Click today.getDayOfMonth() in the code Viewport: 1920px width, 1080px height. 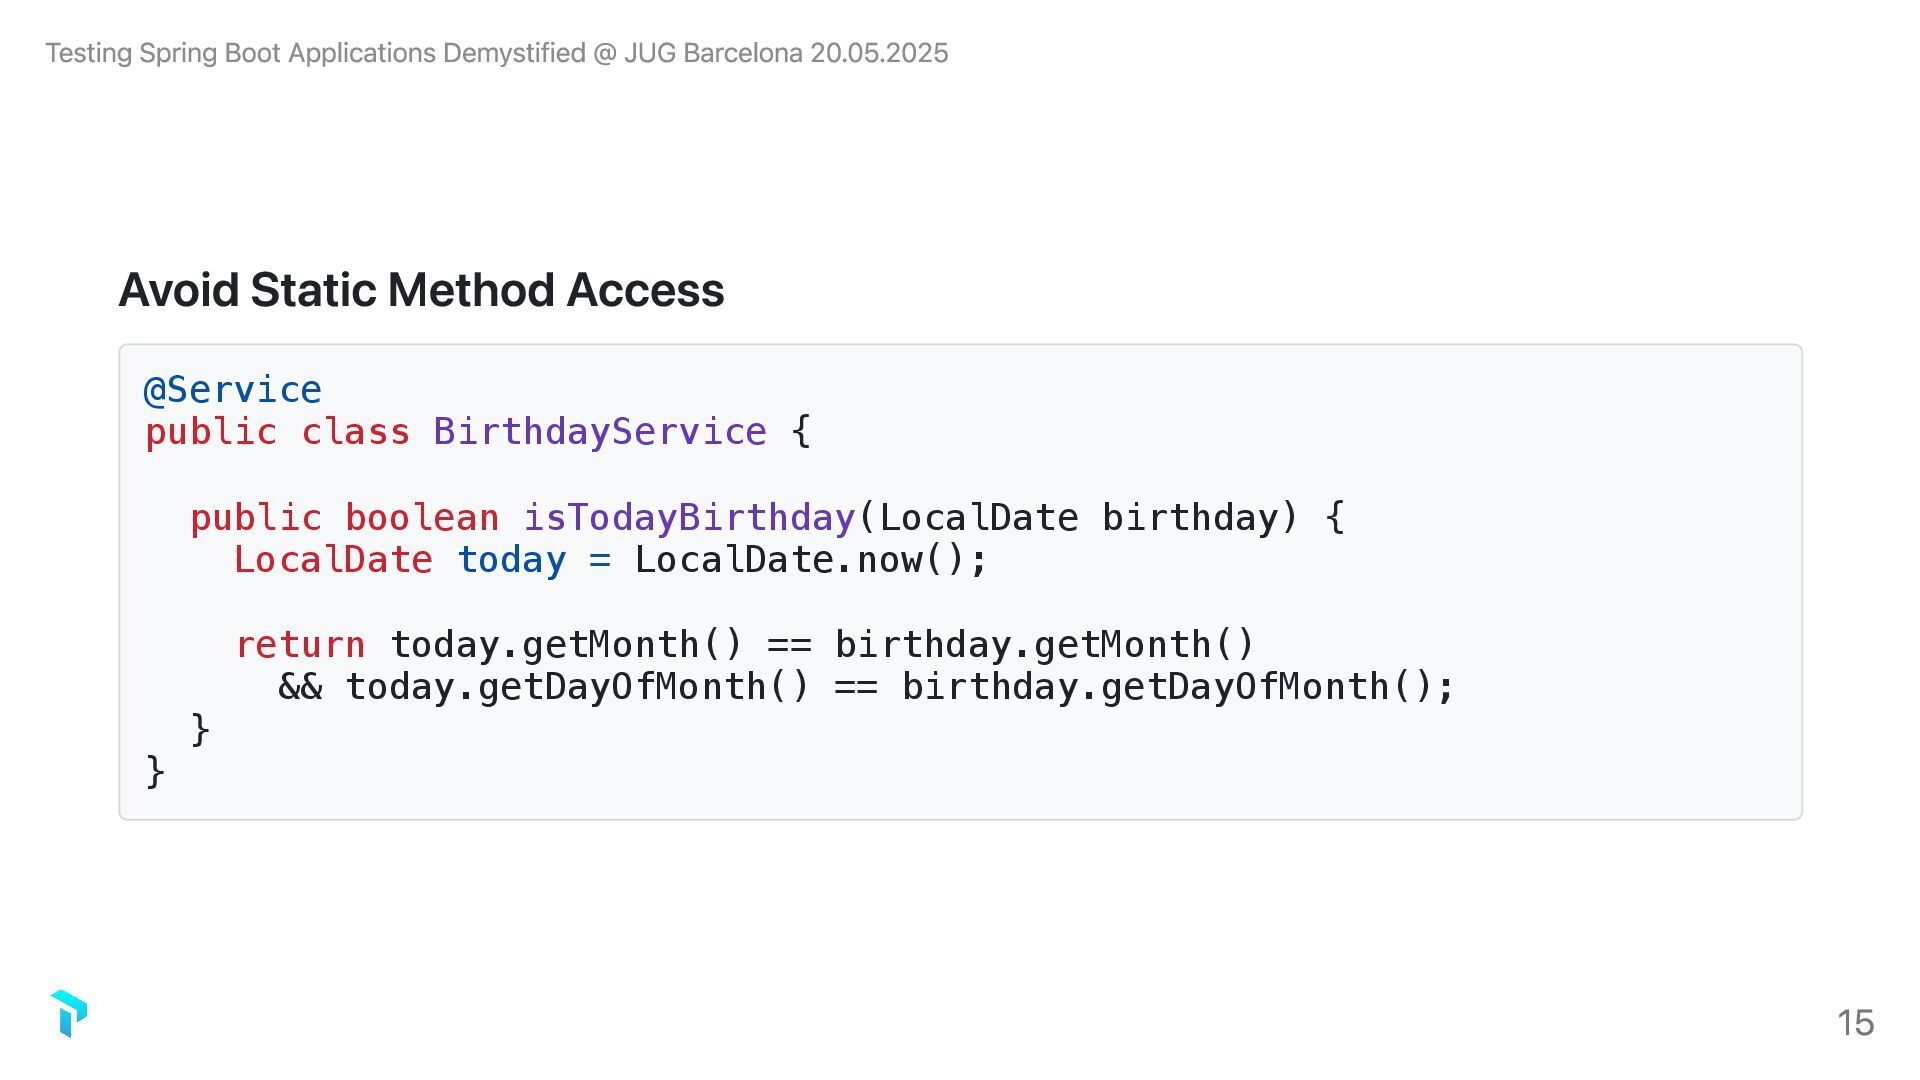tap(577, 687)
